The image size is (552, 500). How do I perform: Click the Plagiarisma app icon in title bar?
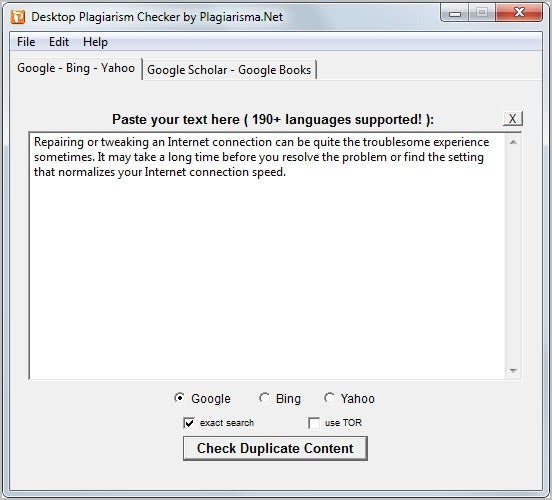(x=18, y=17)
